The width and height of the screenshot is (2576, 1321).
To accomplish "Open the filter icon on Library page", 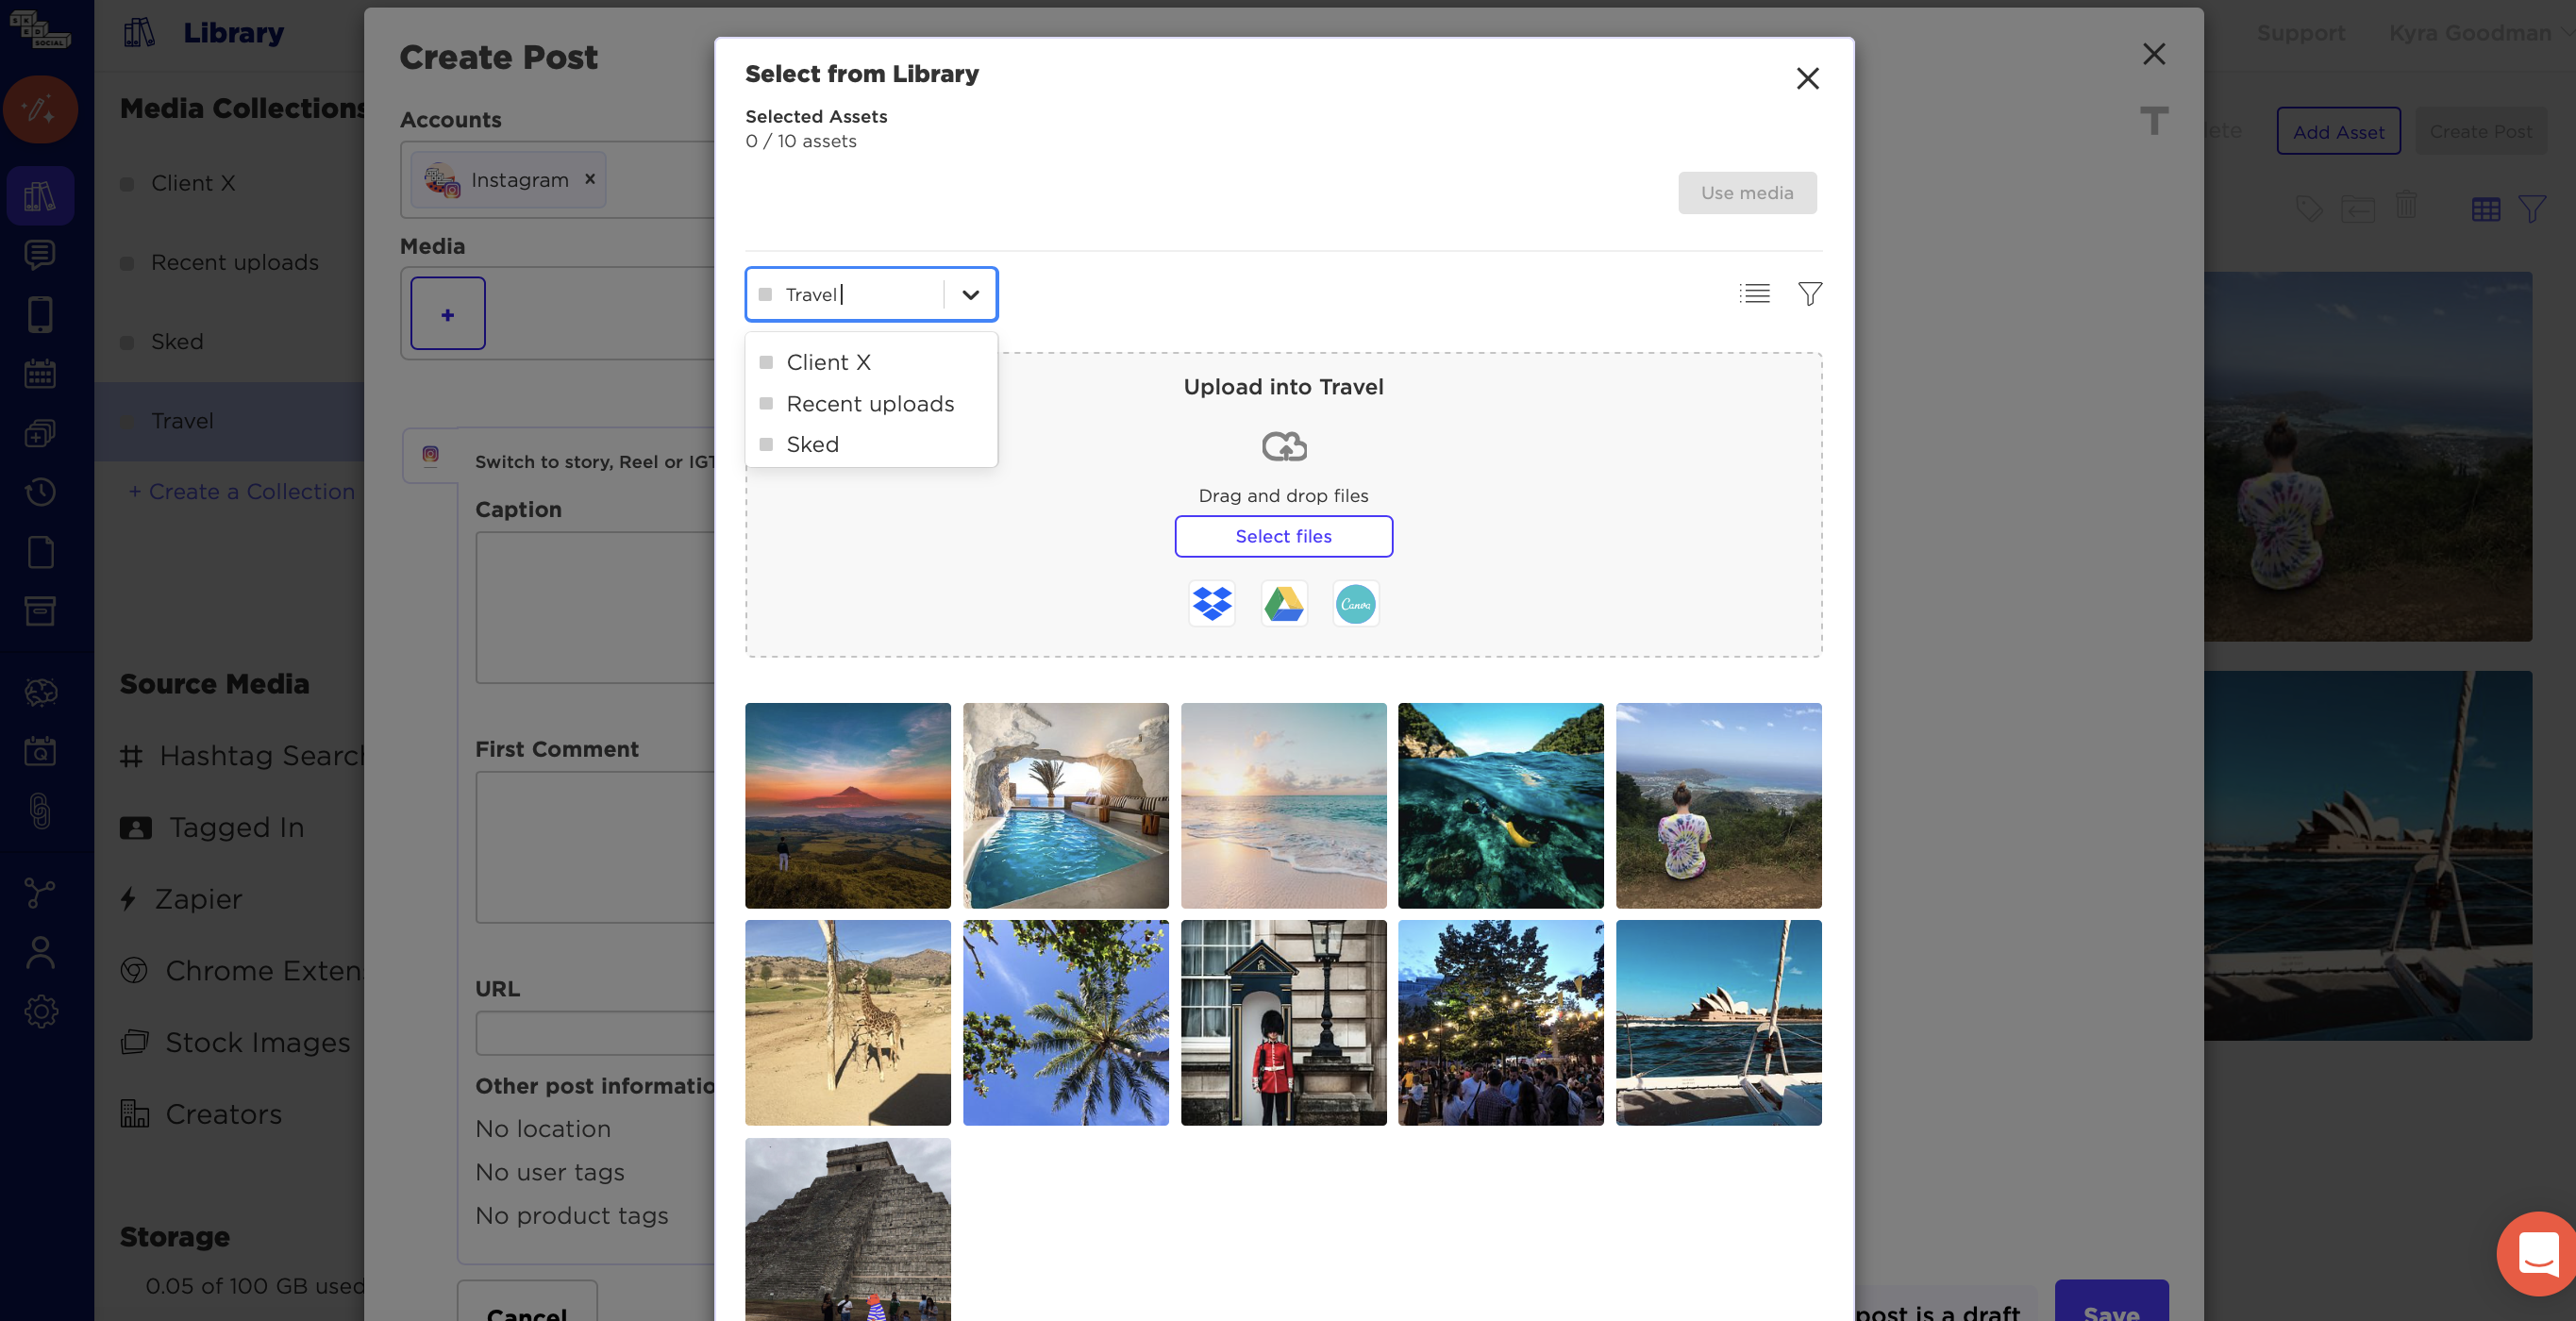I will click(2532, 209).
